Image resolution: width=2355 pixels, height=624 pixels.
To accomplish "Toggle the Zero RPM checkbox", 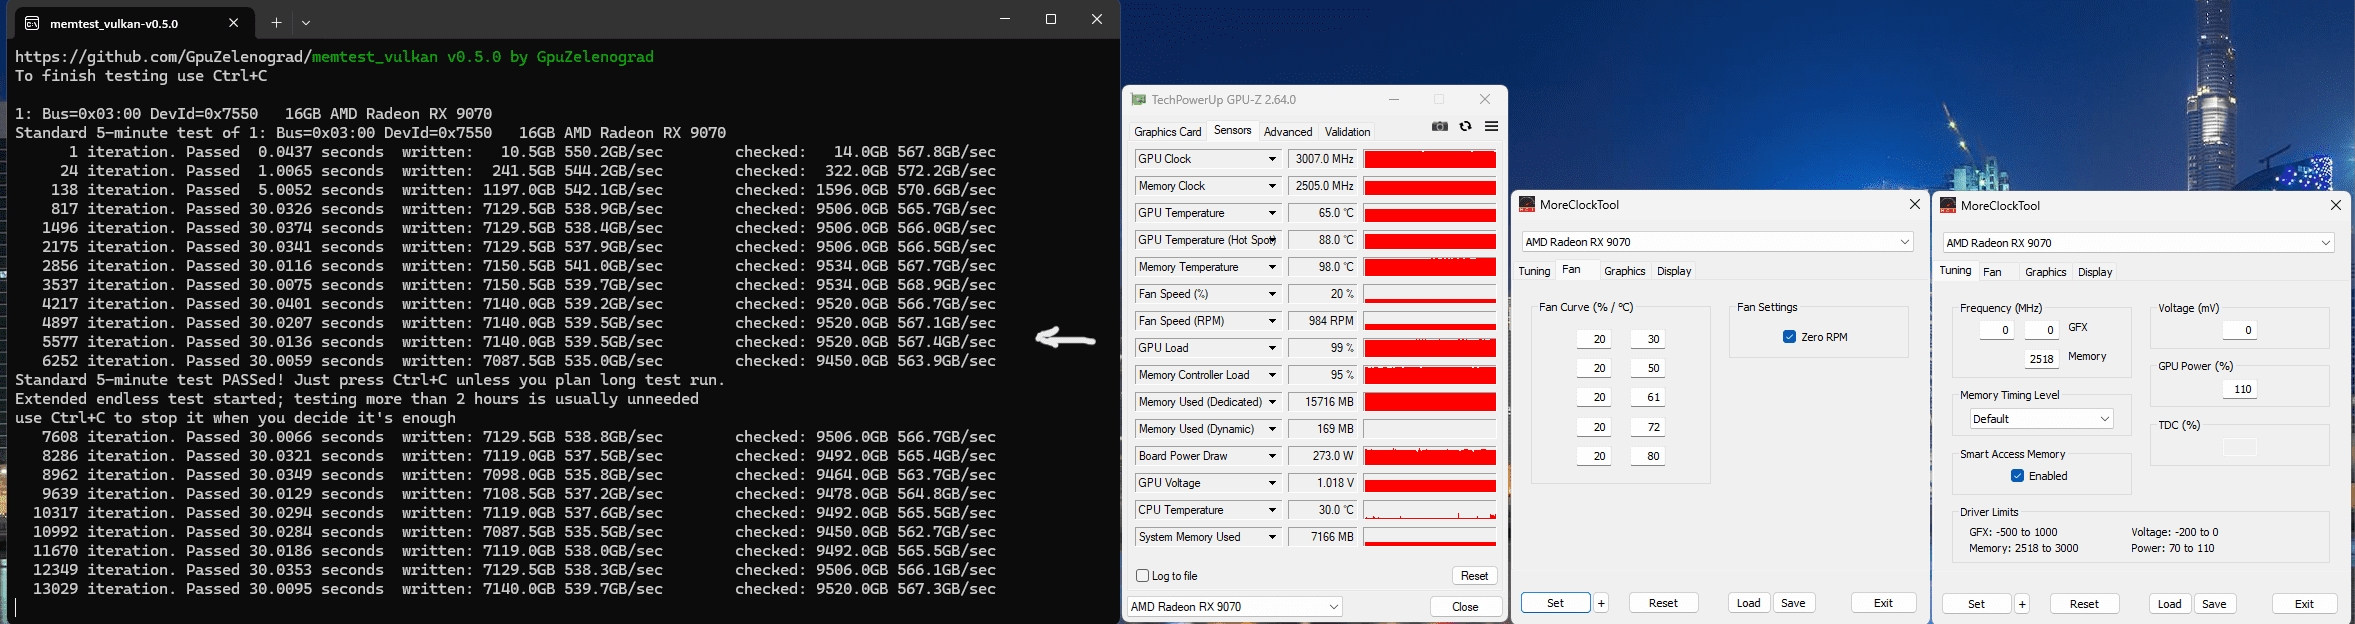I will click(x=1789, y=337).
